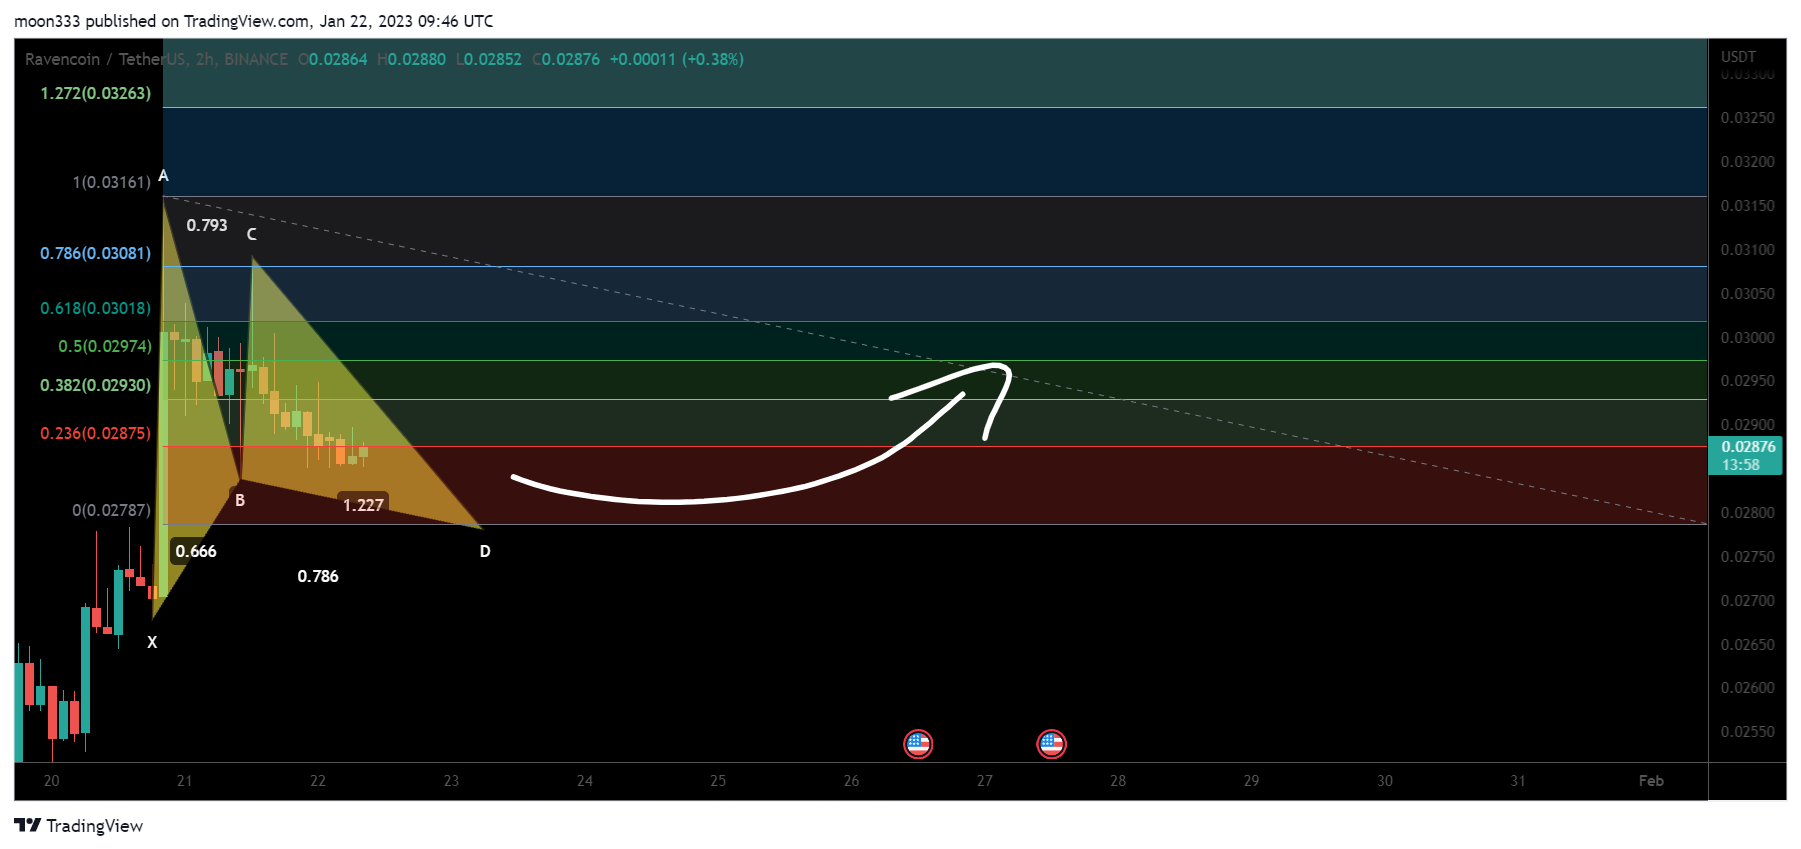Image resolution: width=1801 pixels, height=849 pixels.
Task: Select the 0.618(0.03018) Fibonacci level label
Action: [96, 308]
